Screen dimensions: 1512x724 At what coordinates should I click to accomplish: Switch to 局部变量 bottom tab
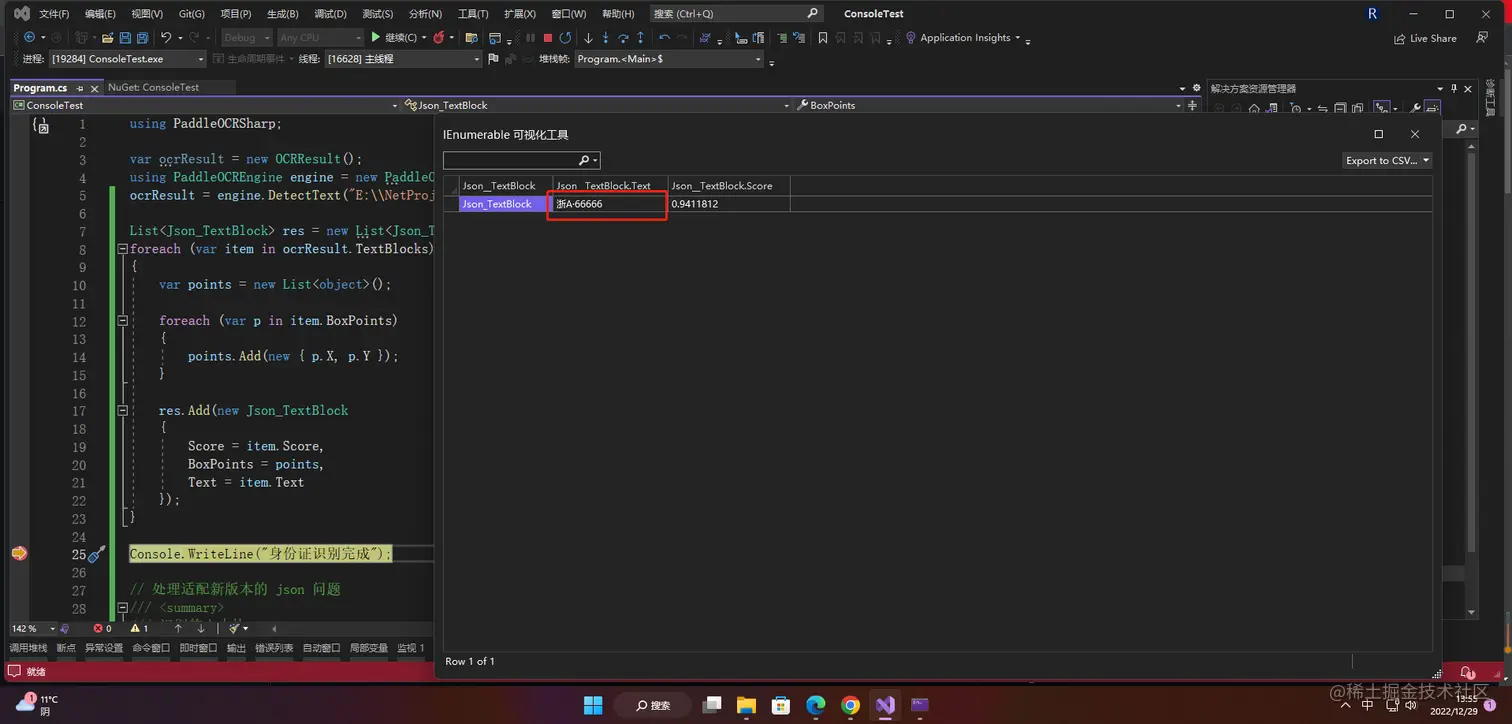point(369,648)
